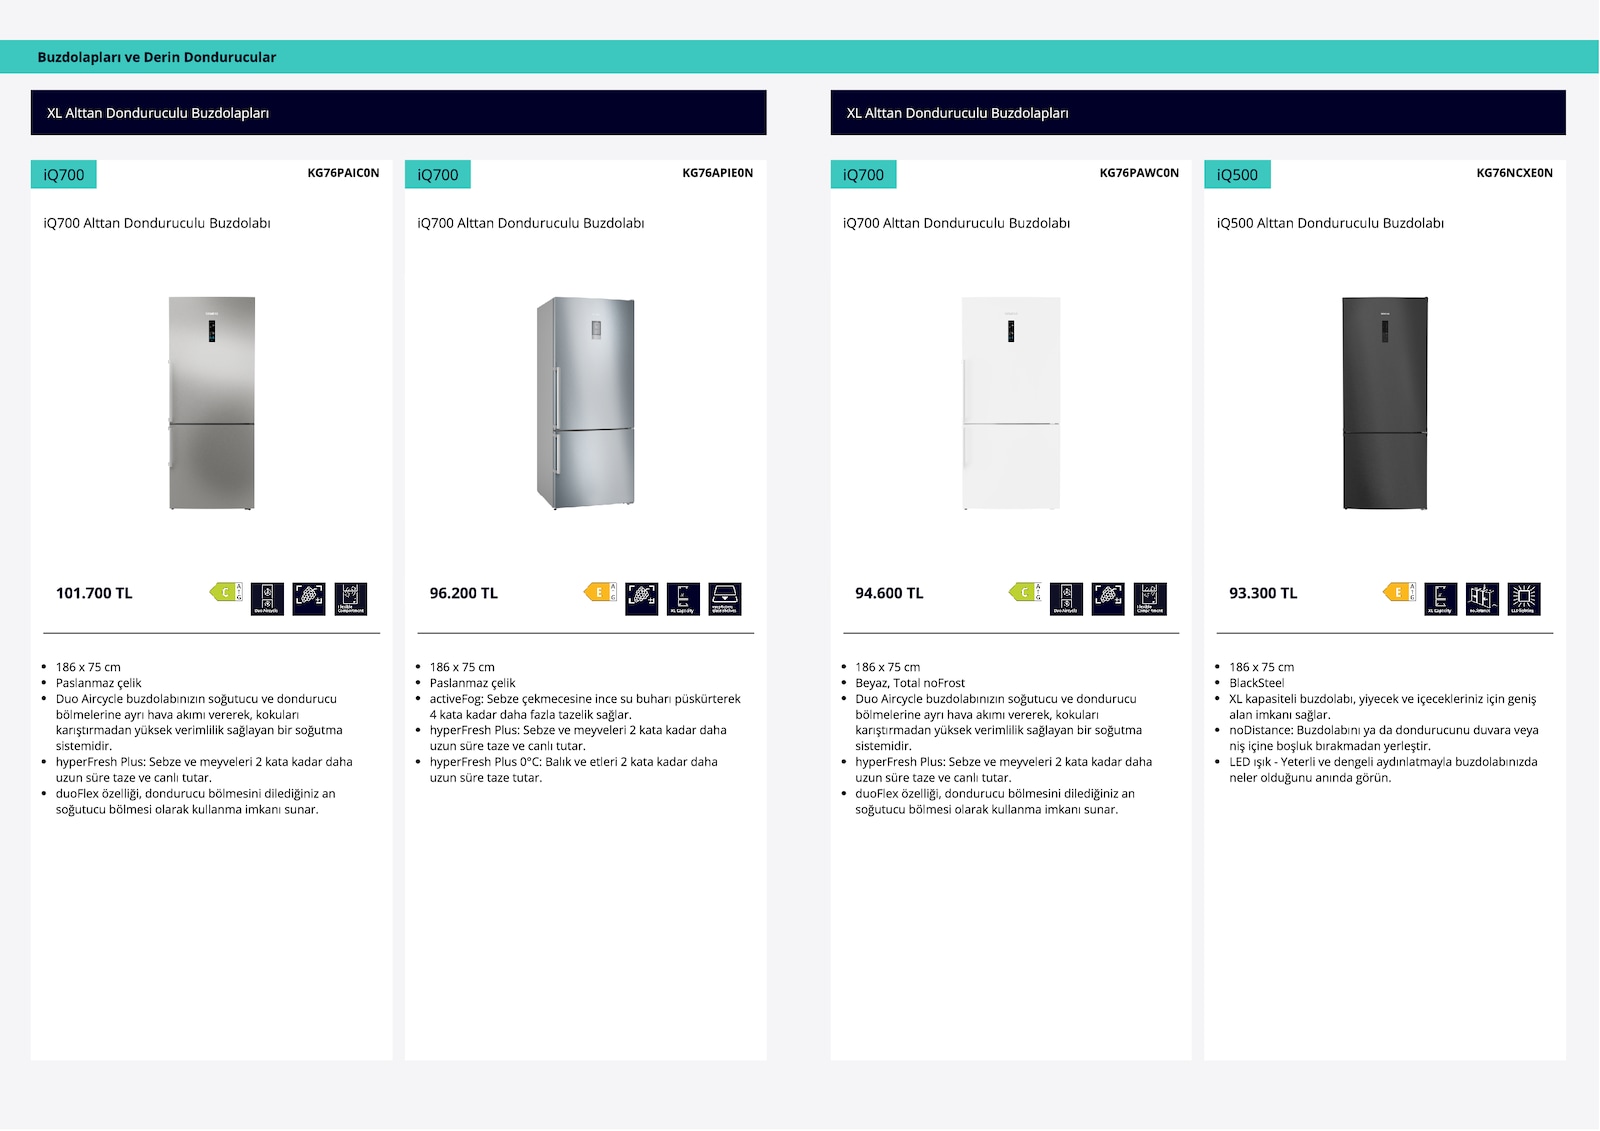Open the iQ500 tag on the black fridge card
Screen dimensions: 1600x1131
[1237, 174]
